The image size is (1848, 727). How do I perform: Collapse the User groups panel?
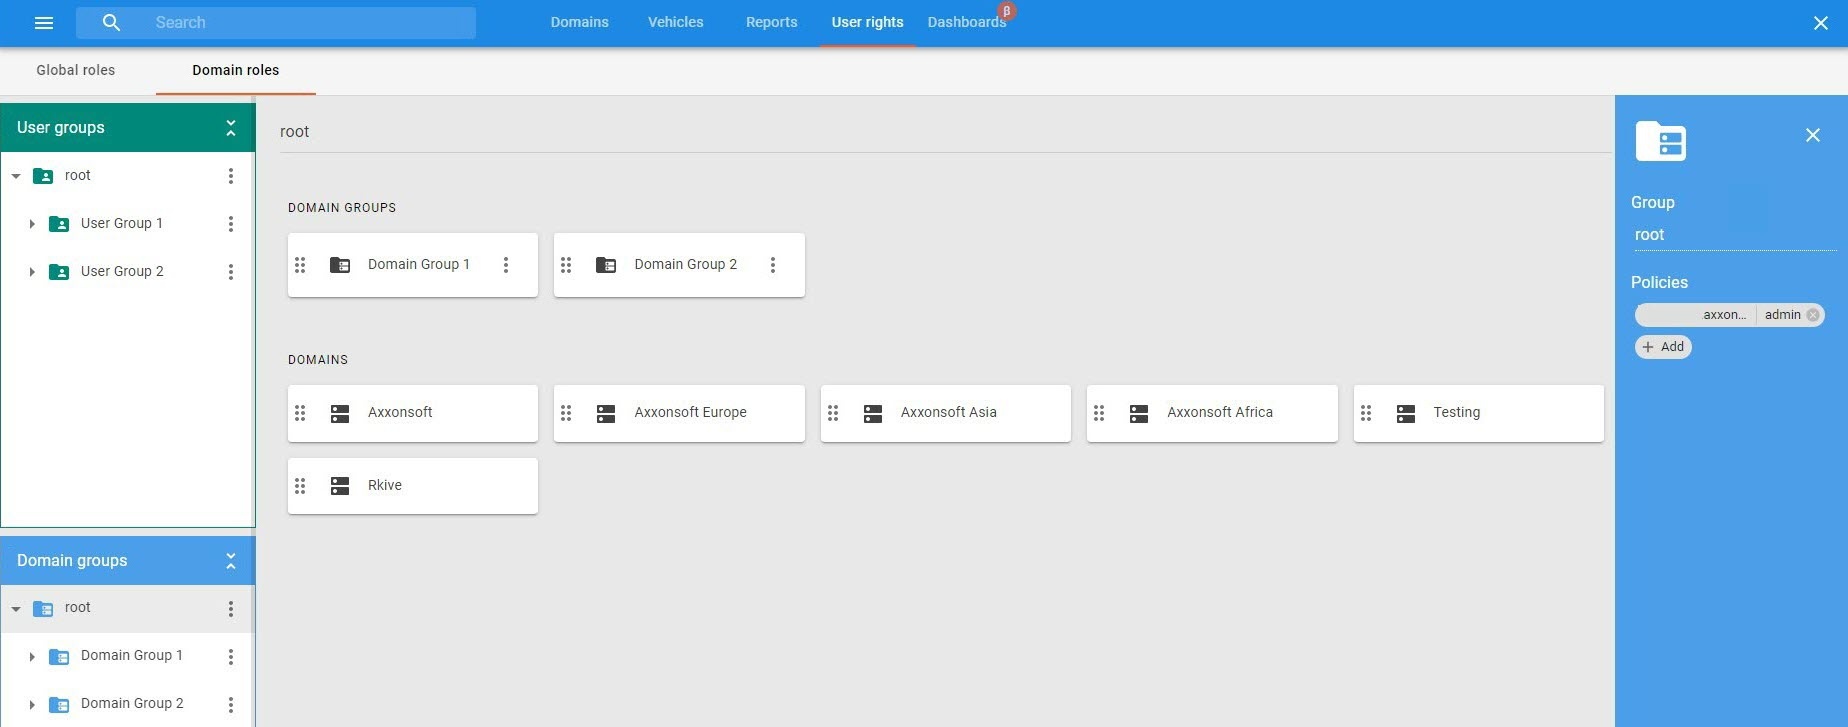click(231, 128)
